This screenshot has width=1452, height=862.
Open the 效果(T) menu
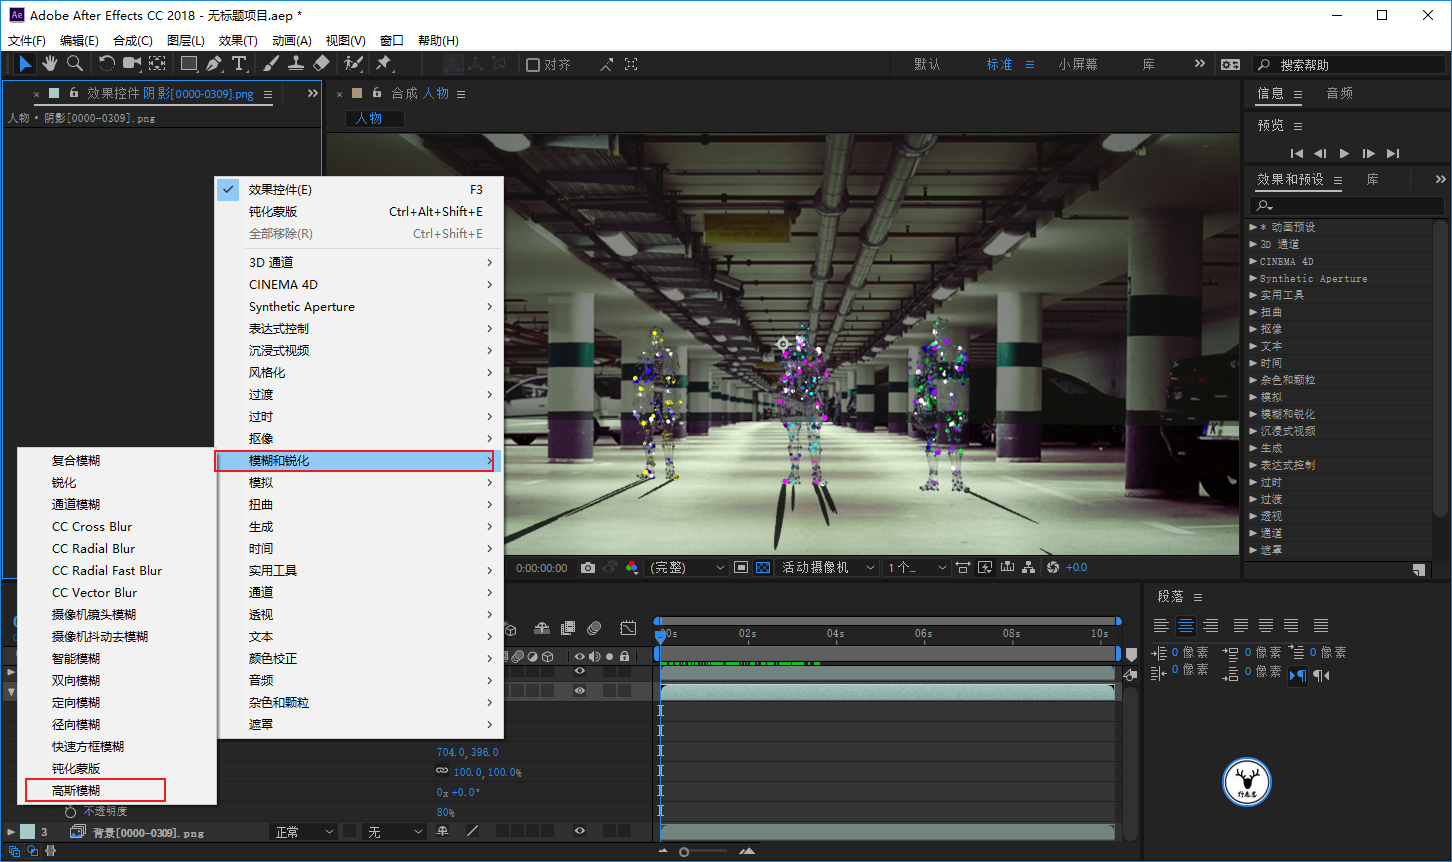point(238,40)
